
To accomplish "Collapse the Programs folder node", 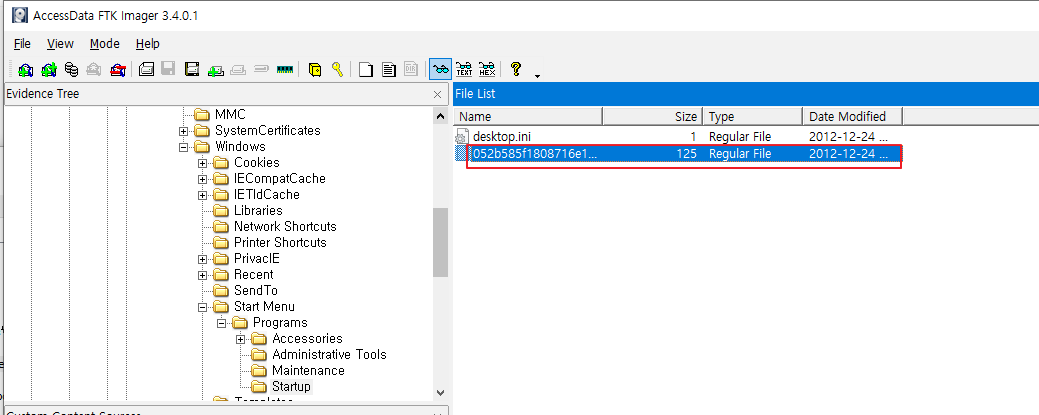I will [x=222, y=323].
